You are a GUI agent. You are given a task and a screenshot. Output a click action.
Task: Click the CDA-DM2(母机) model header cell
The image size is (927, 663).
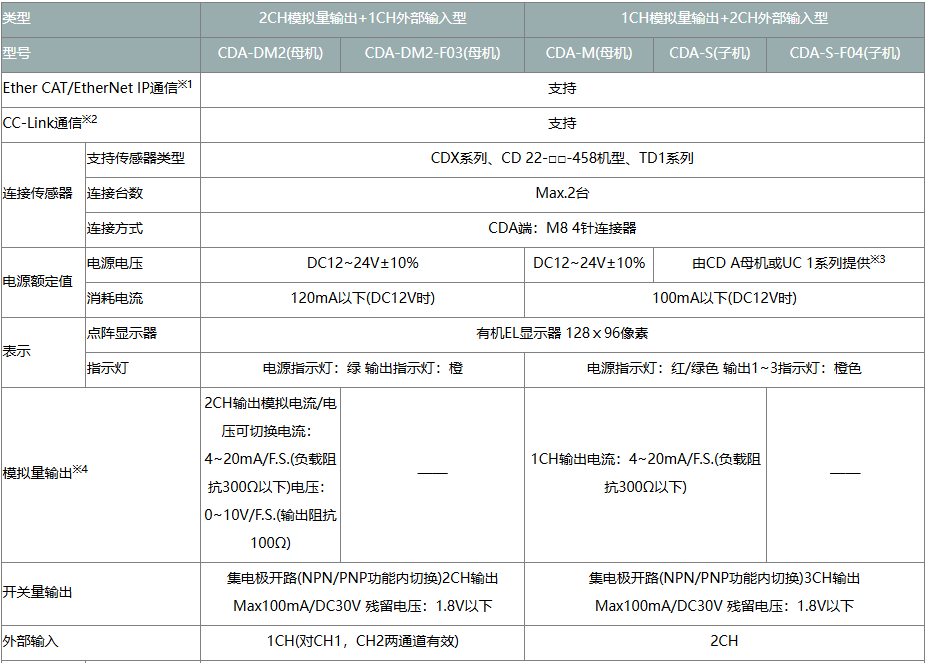pos(270,53)
